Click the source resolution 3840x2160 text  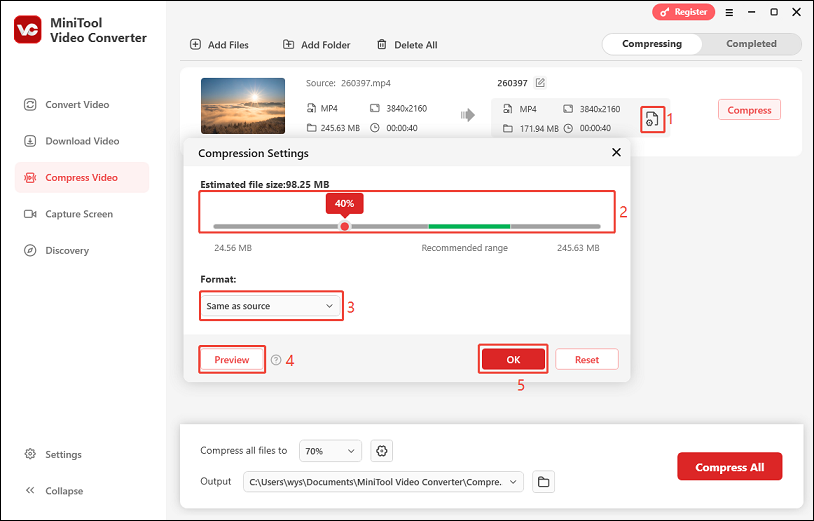(406, 108)
